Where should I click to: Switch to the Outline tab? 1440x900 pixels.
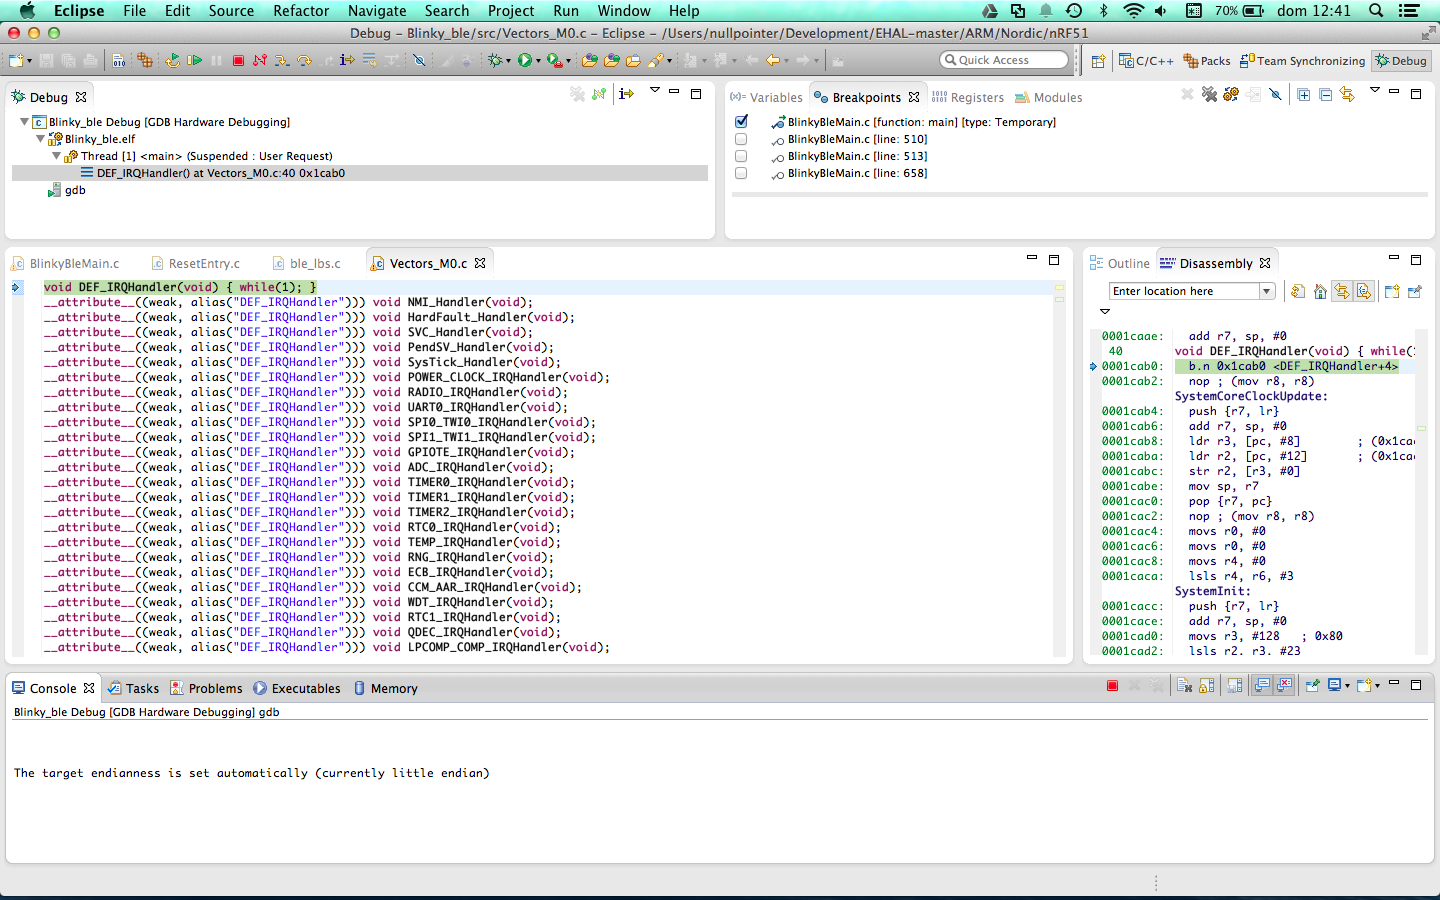pyautogui.click(x=1119, y=264)
